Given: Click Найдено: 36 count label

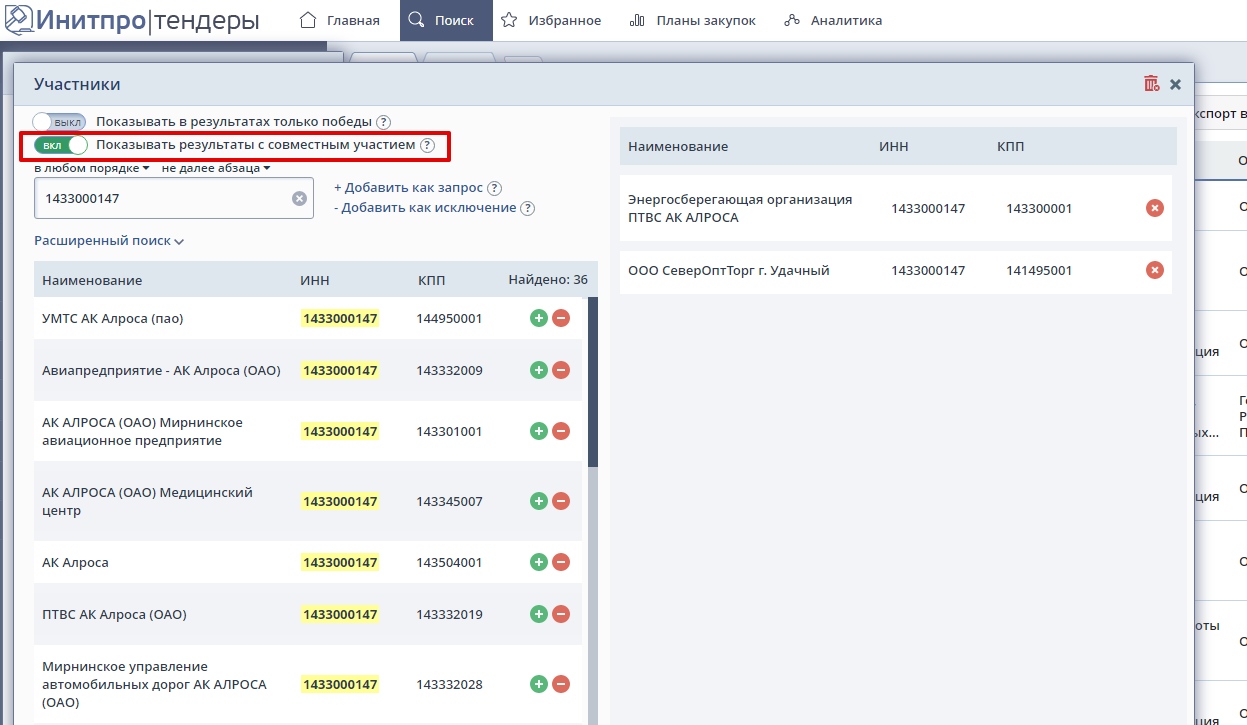Looking at the screenshot, I should tap(548, 280).
